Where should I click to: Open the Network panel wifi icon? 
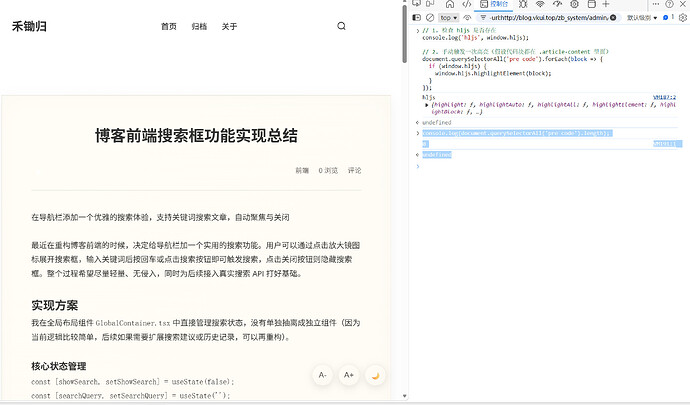(x=540, y=5)
